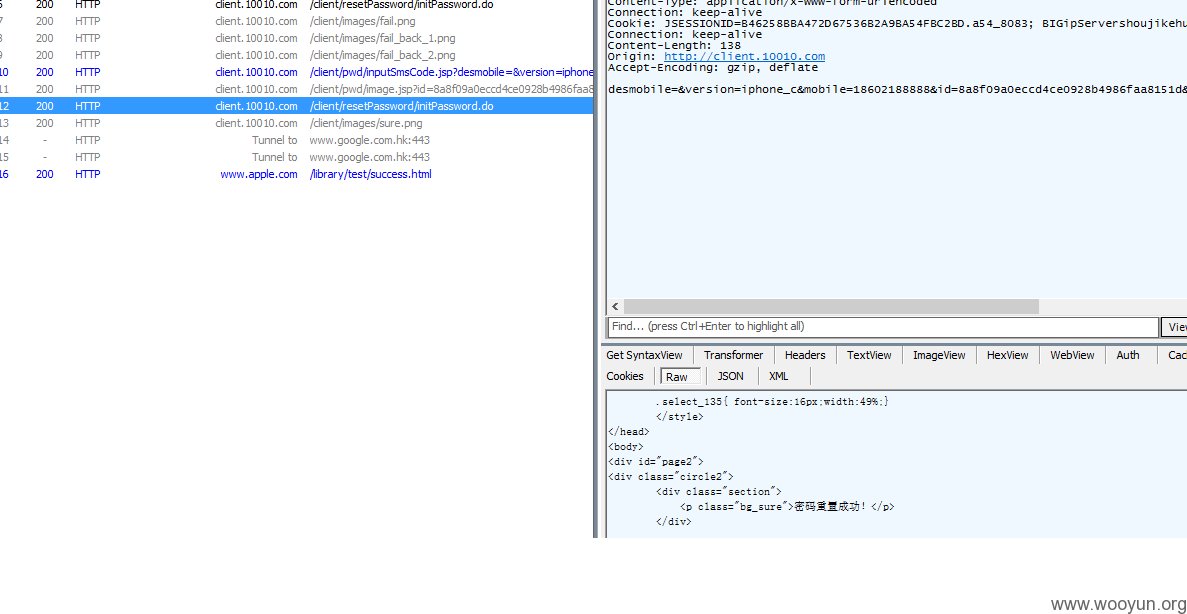Click the desmobile request body line
Viewport: 1187px width, 614px height.
tap(897, 89)
